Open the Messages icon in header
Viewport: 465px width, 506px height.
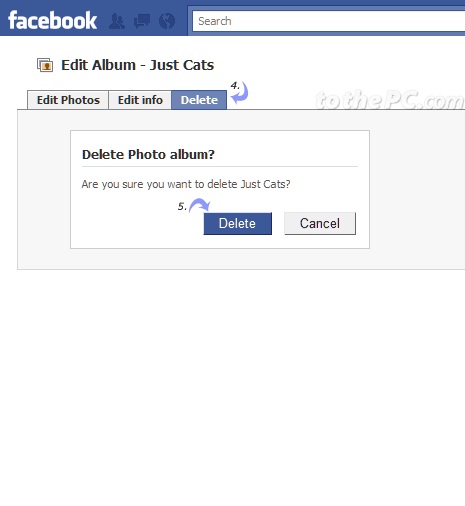click(142, 21)
